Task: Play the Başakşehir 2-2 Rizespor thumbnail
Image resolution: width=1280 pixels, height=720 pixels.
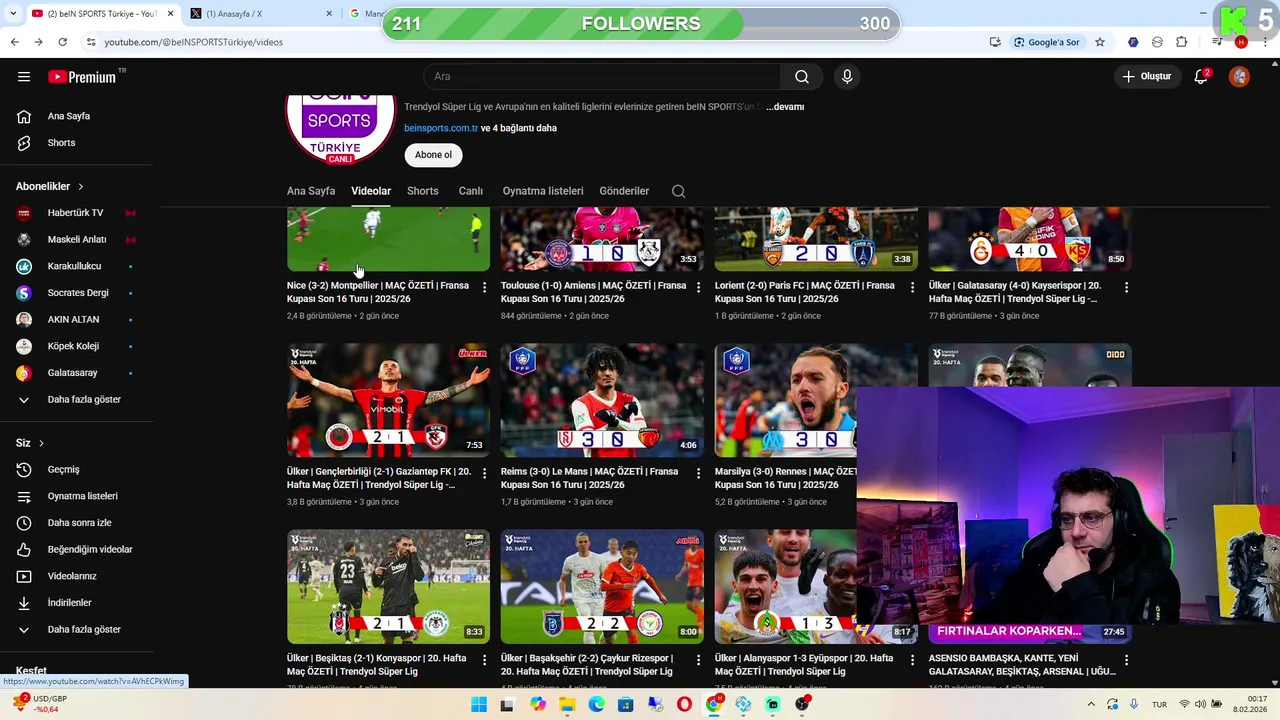Action: pos(602,586)
